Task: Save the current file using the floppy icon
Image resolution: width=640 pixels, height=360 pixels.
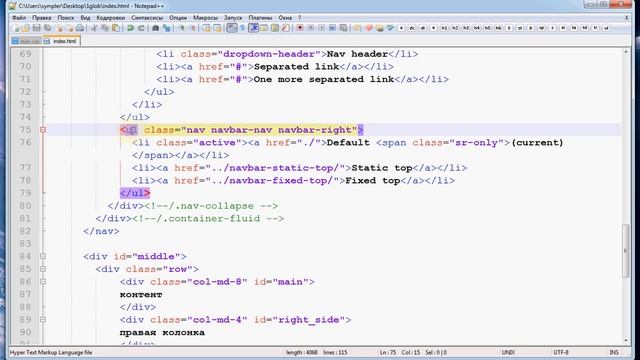Action: [x=36, y=28]
